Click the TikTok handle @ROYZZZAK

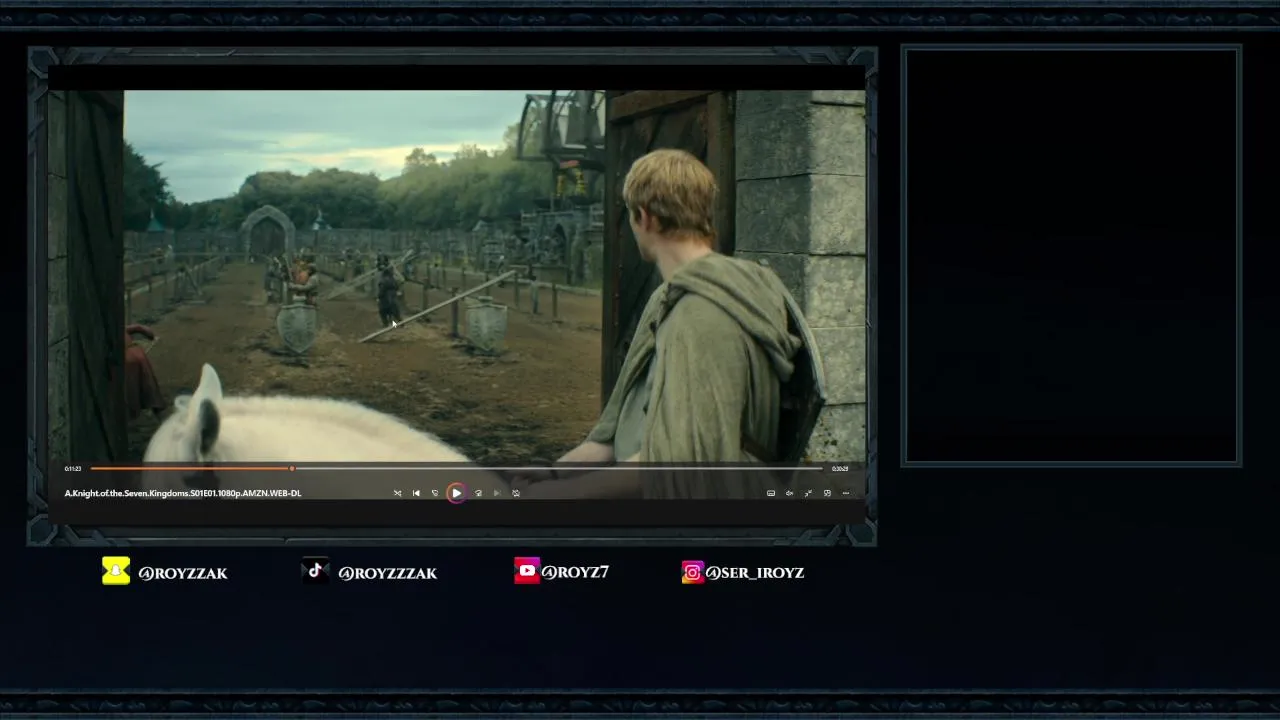(x=388, y=573)
